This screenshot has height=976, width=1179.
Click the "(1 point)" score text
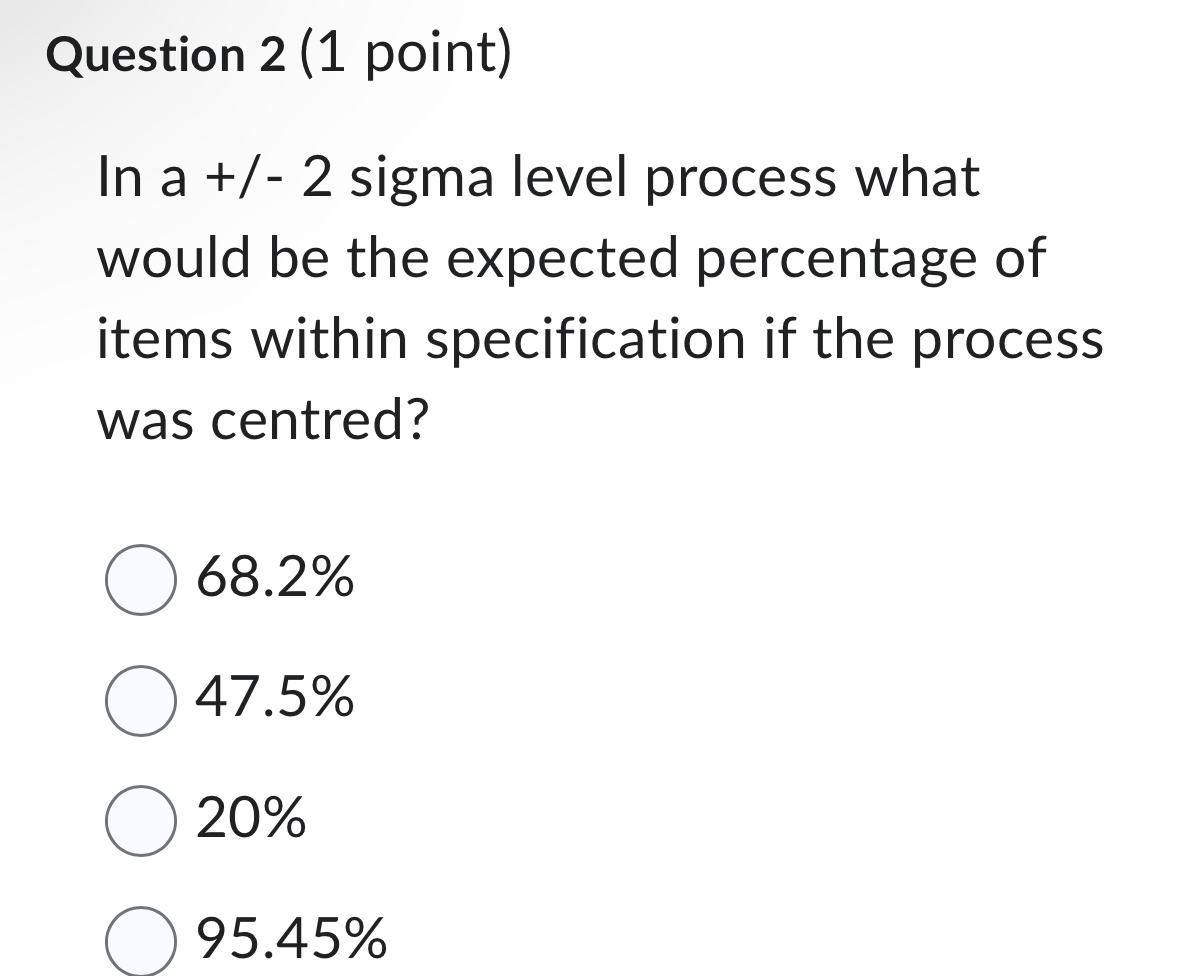tap(405, 54)
